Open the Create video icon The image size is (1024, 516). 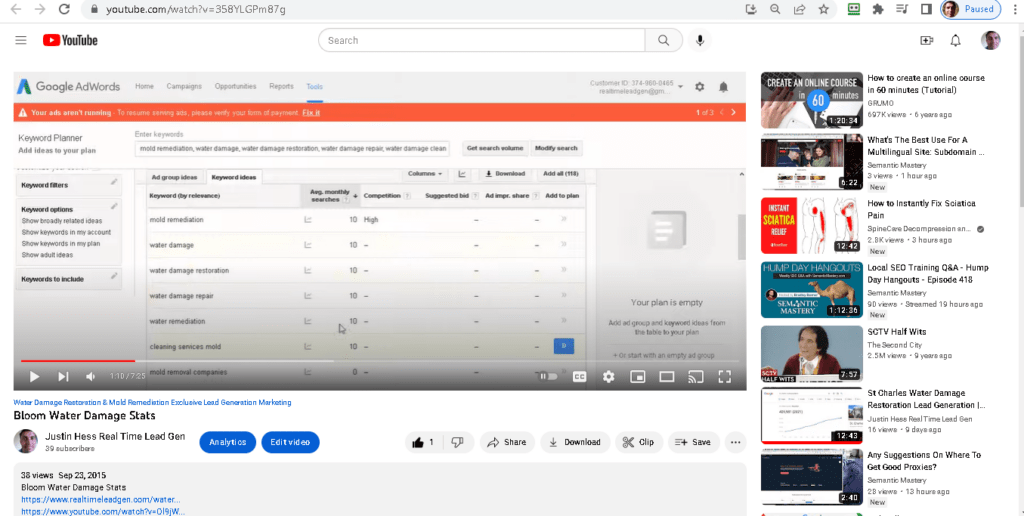tap(926, 40)
